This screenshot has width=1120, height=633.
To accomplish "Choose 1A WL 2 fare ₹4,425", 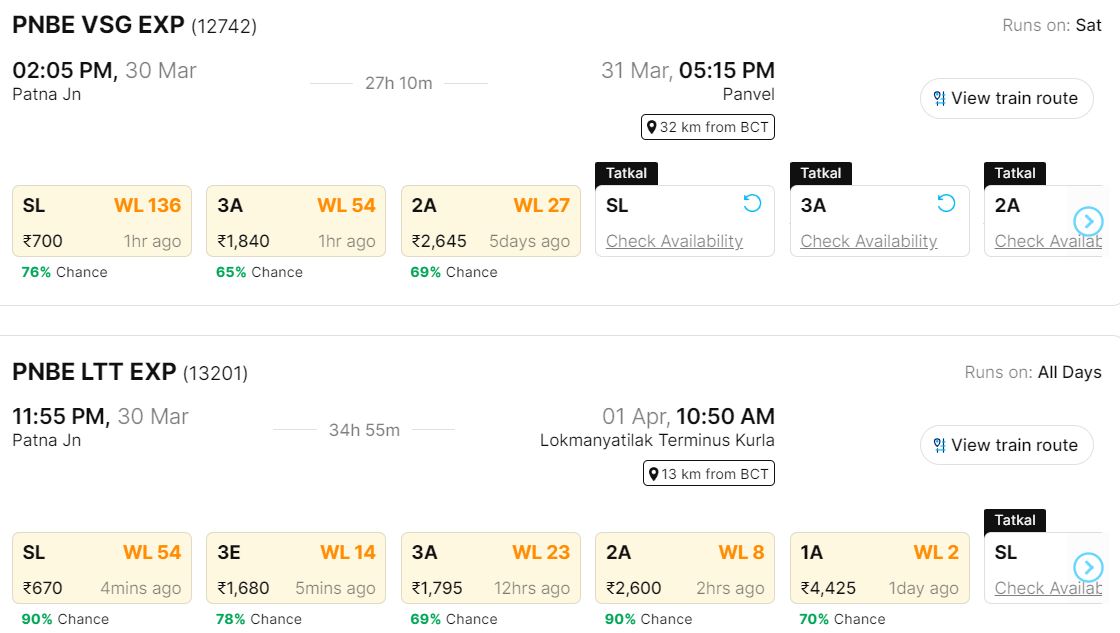I will [x=879, y=568].
